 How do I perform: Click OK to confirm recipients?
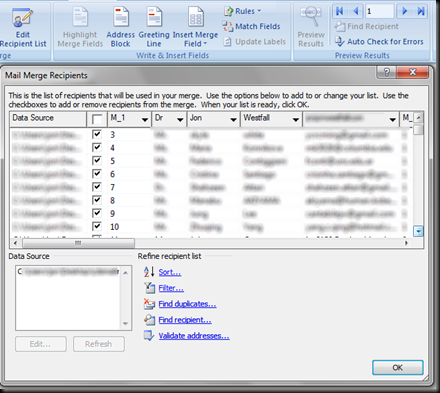[398, 367]
